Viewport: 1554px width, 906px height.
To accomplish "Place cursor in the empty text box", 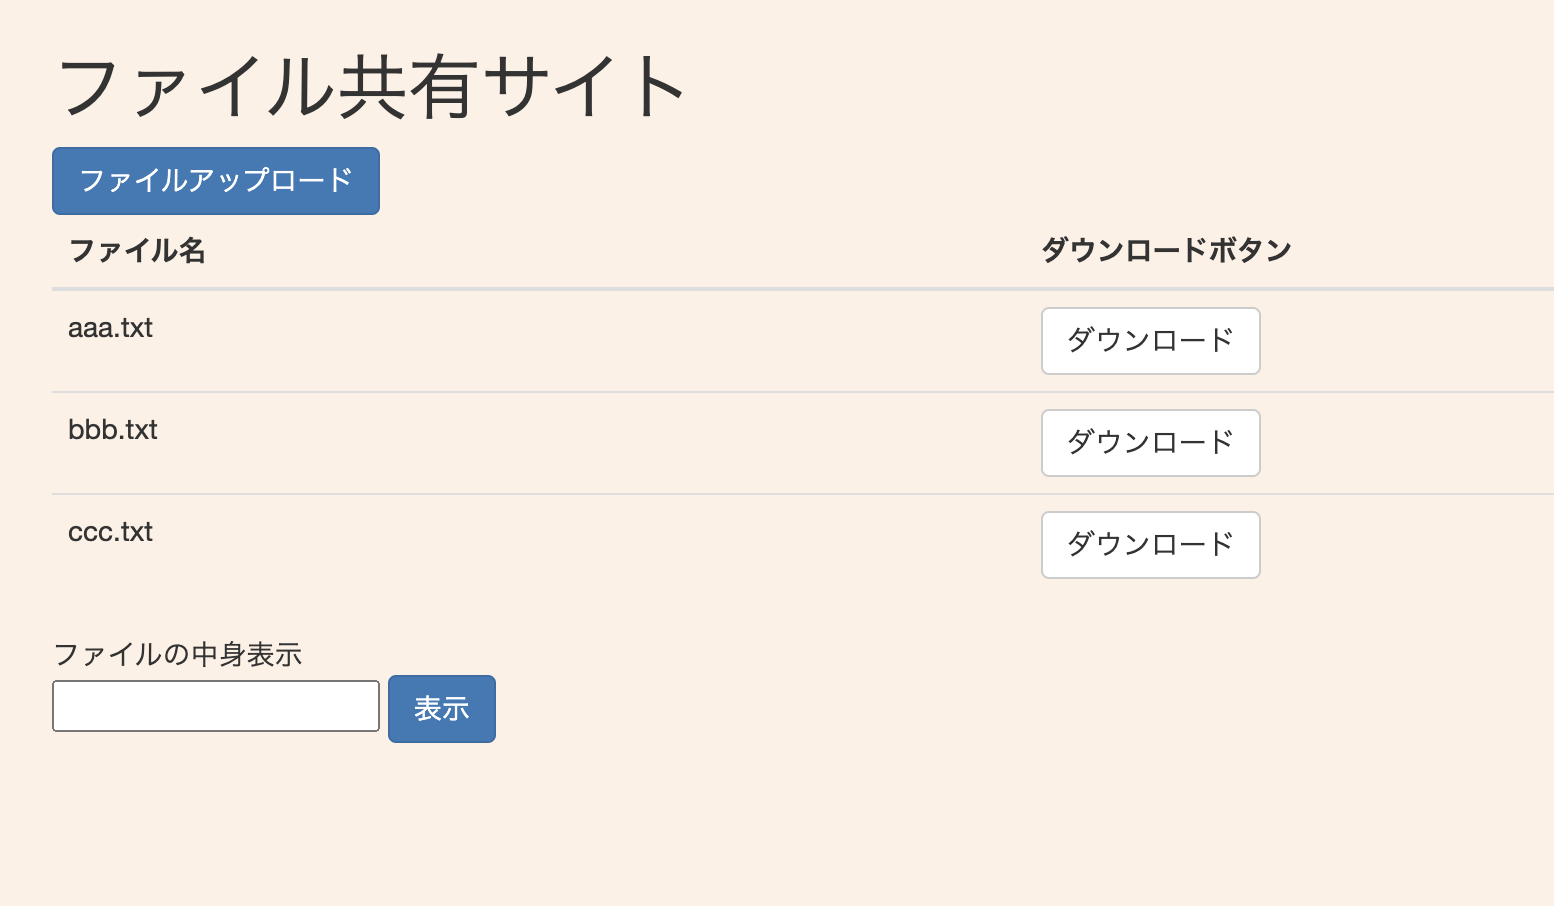I will (x=216, y=706).
